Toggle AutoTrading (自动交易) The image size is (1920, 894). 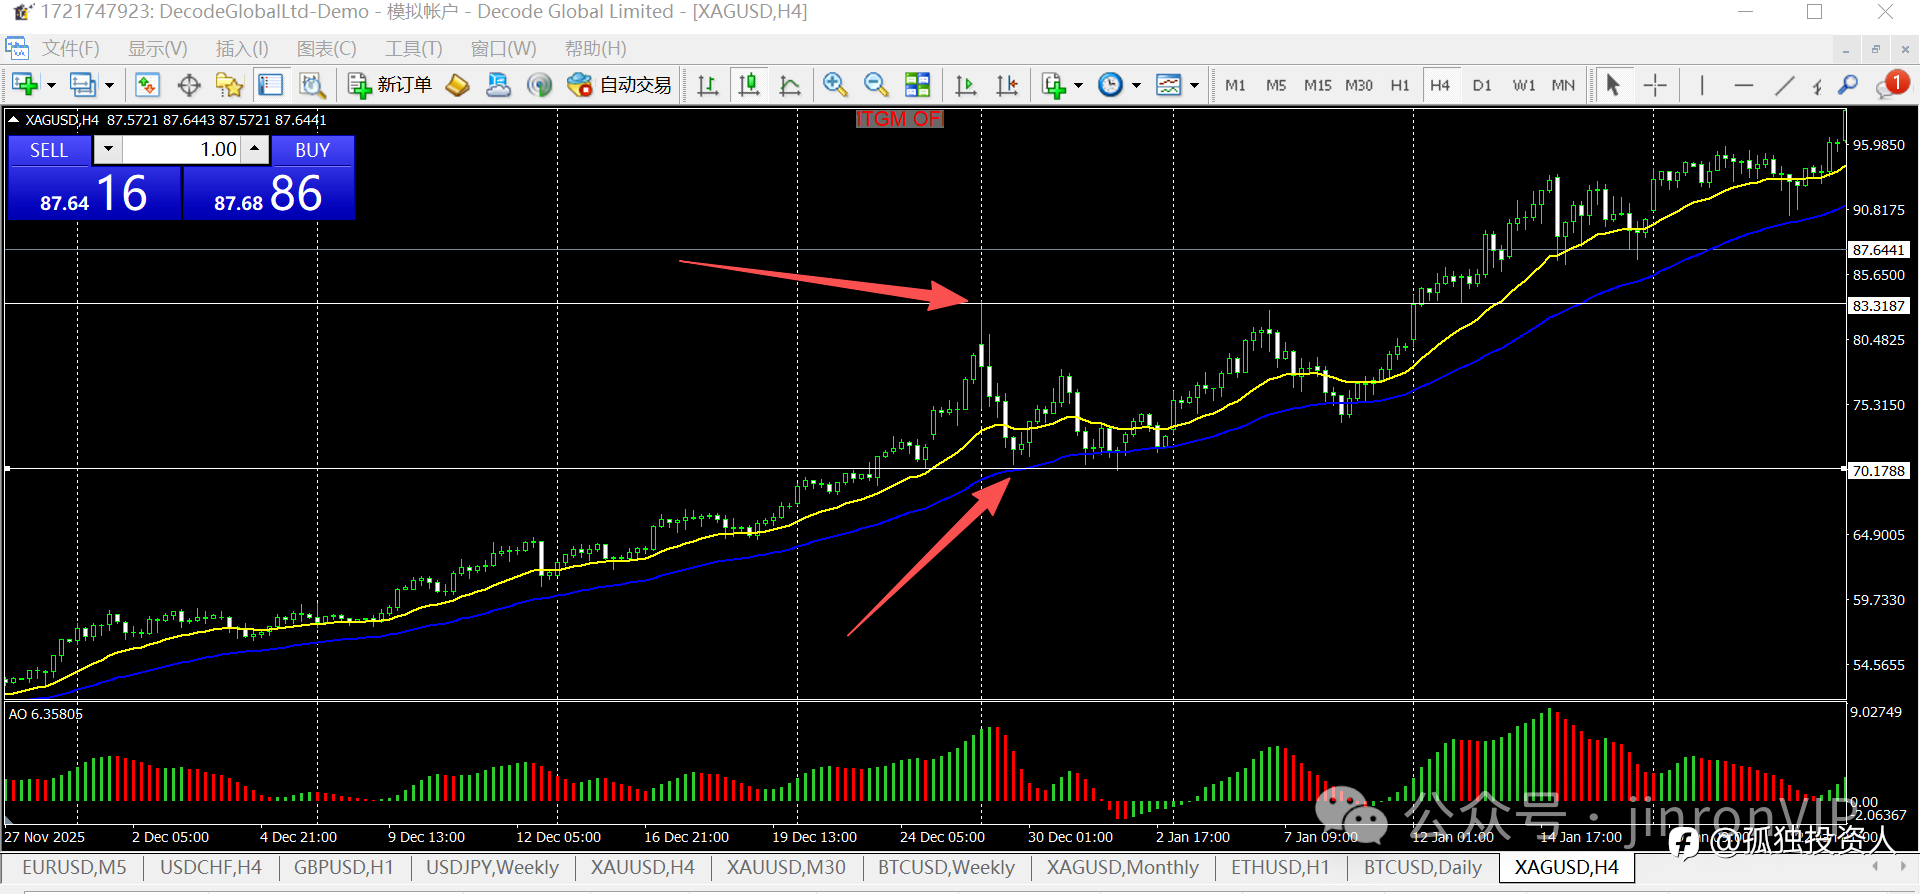(x=619, y=85)
